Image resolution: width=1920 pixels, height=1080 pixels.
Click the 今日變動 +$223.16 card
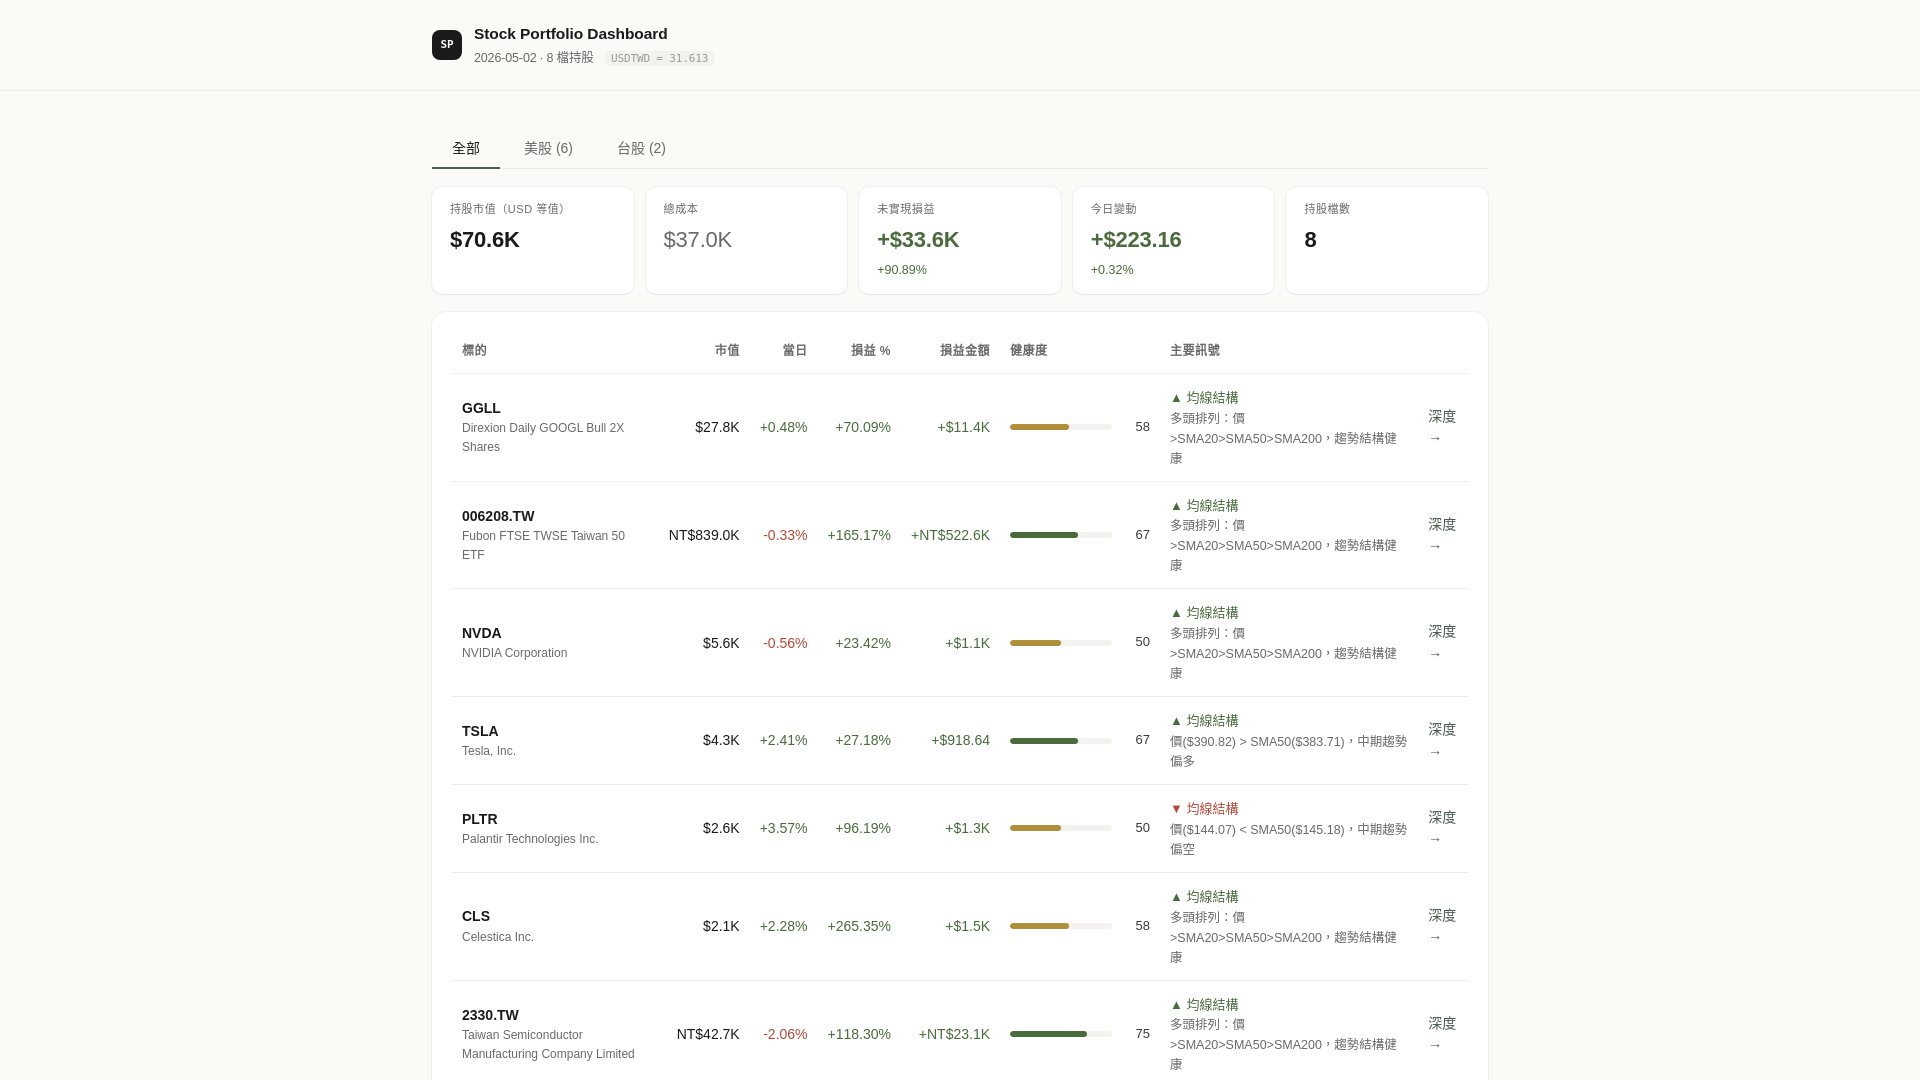pos(1173,240)
